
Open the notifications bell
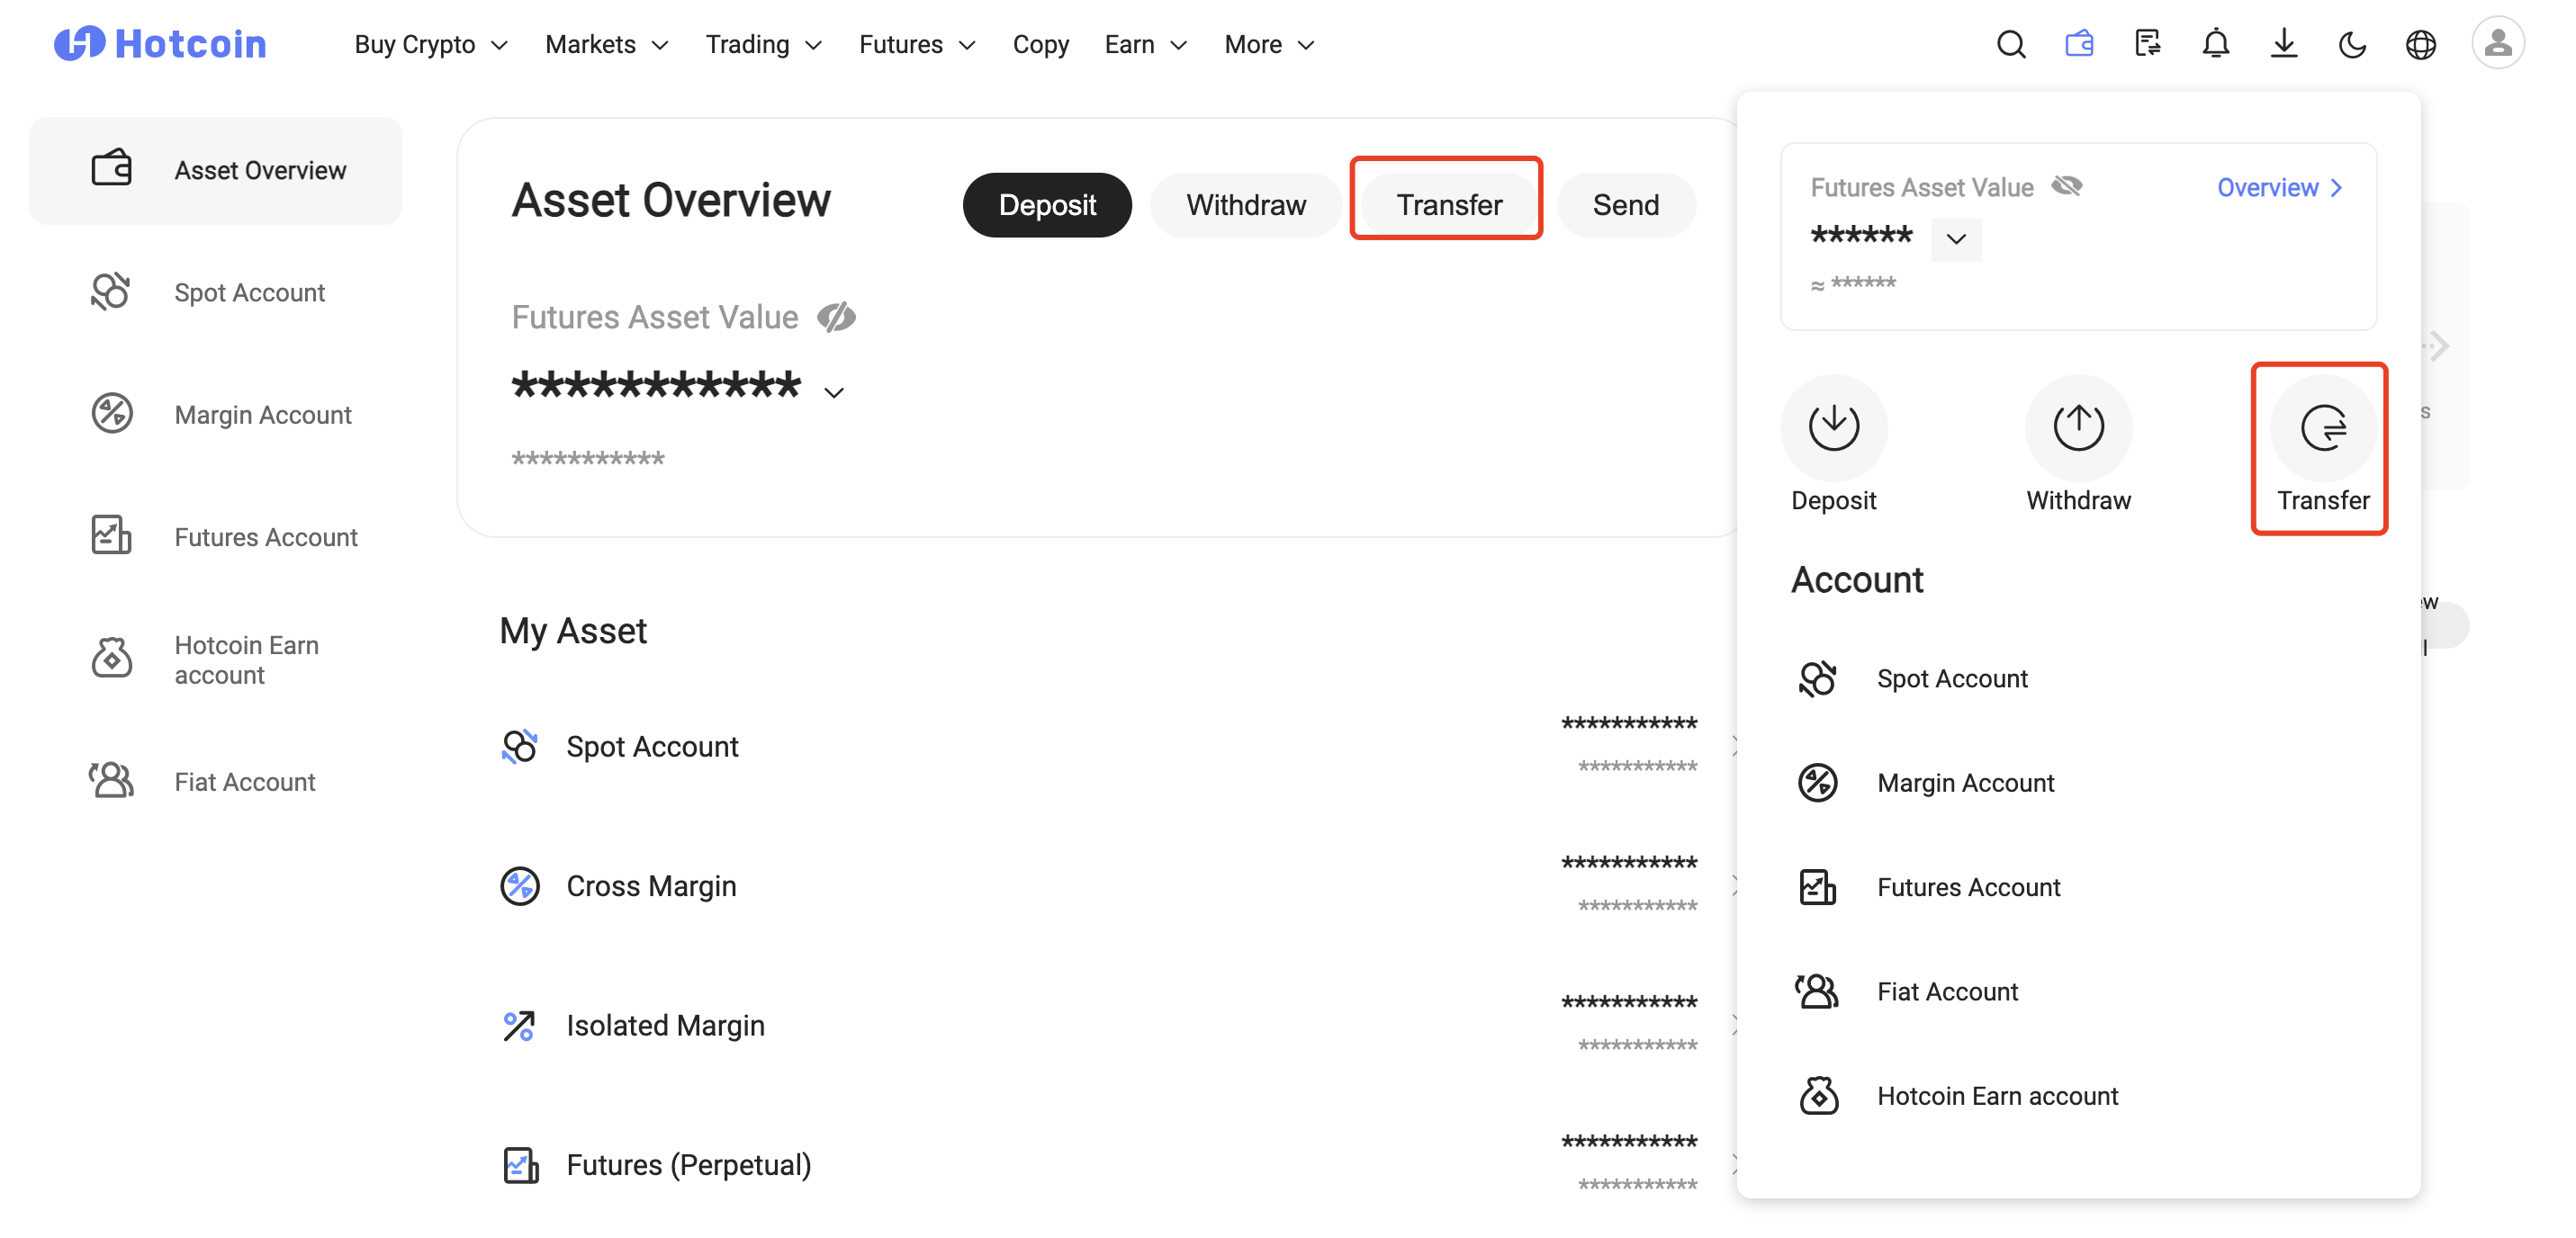(x=2215, y=44)
